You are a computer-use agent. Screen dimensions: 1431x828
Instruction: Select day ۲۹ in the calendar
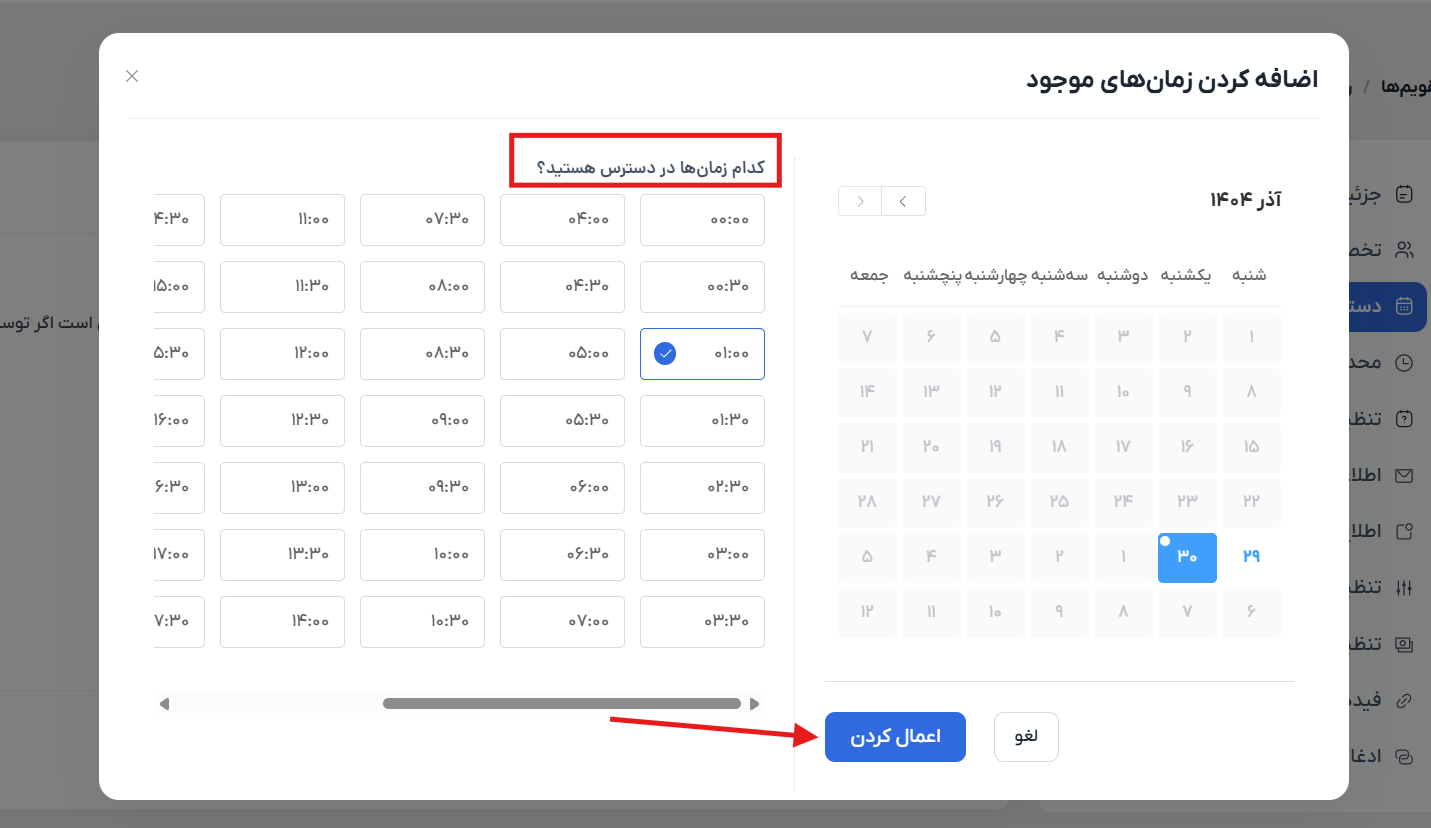tap(1251, 557)
